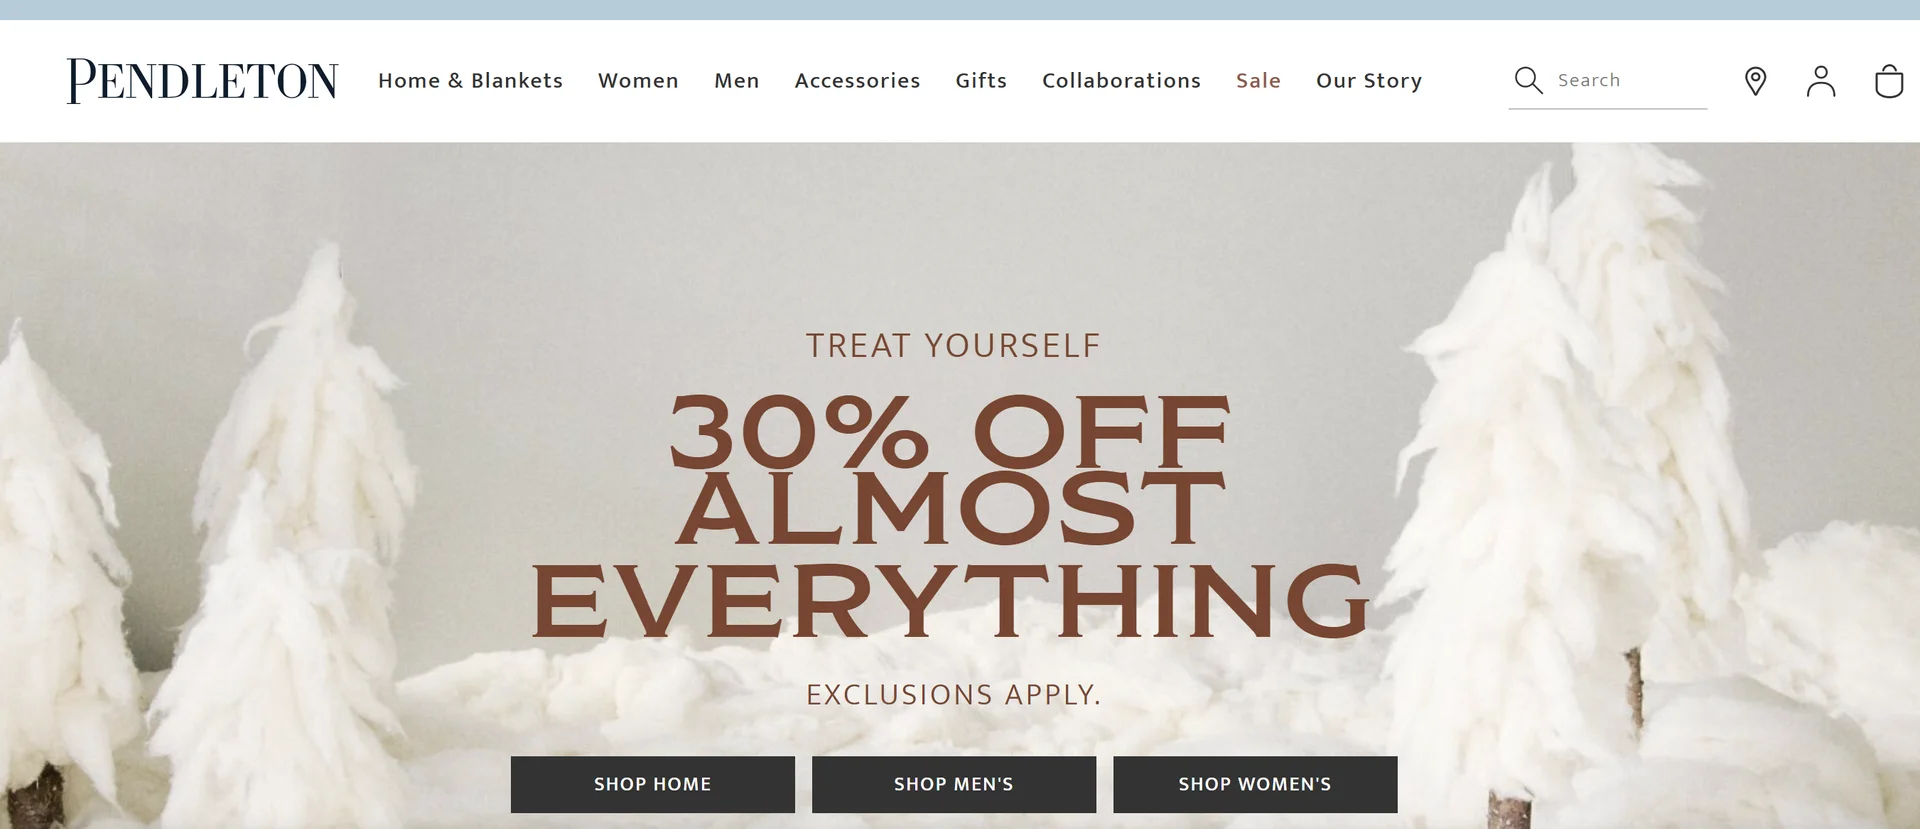Viewport: 1920px width, 829px height.
Task: Open the Our Story menu
Action: (x=1369, y=81)
